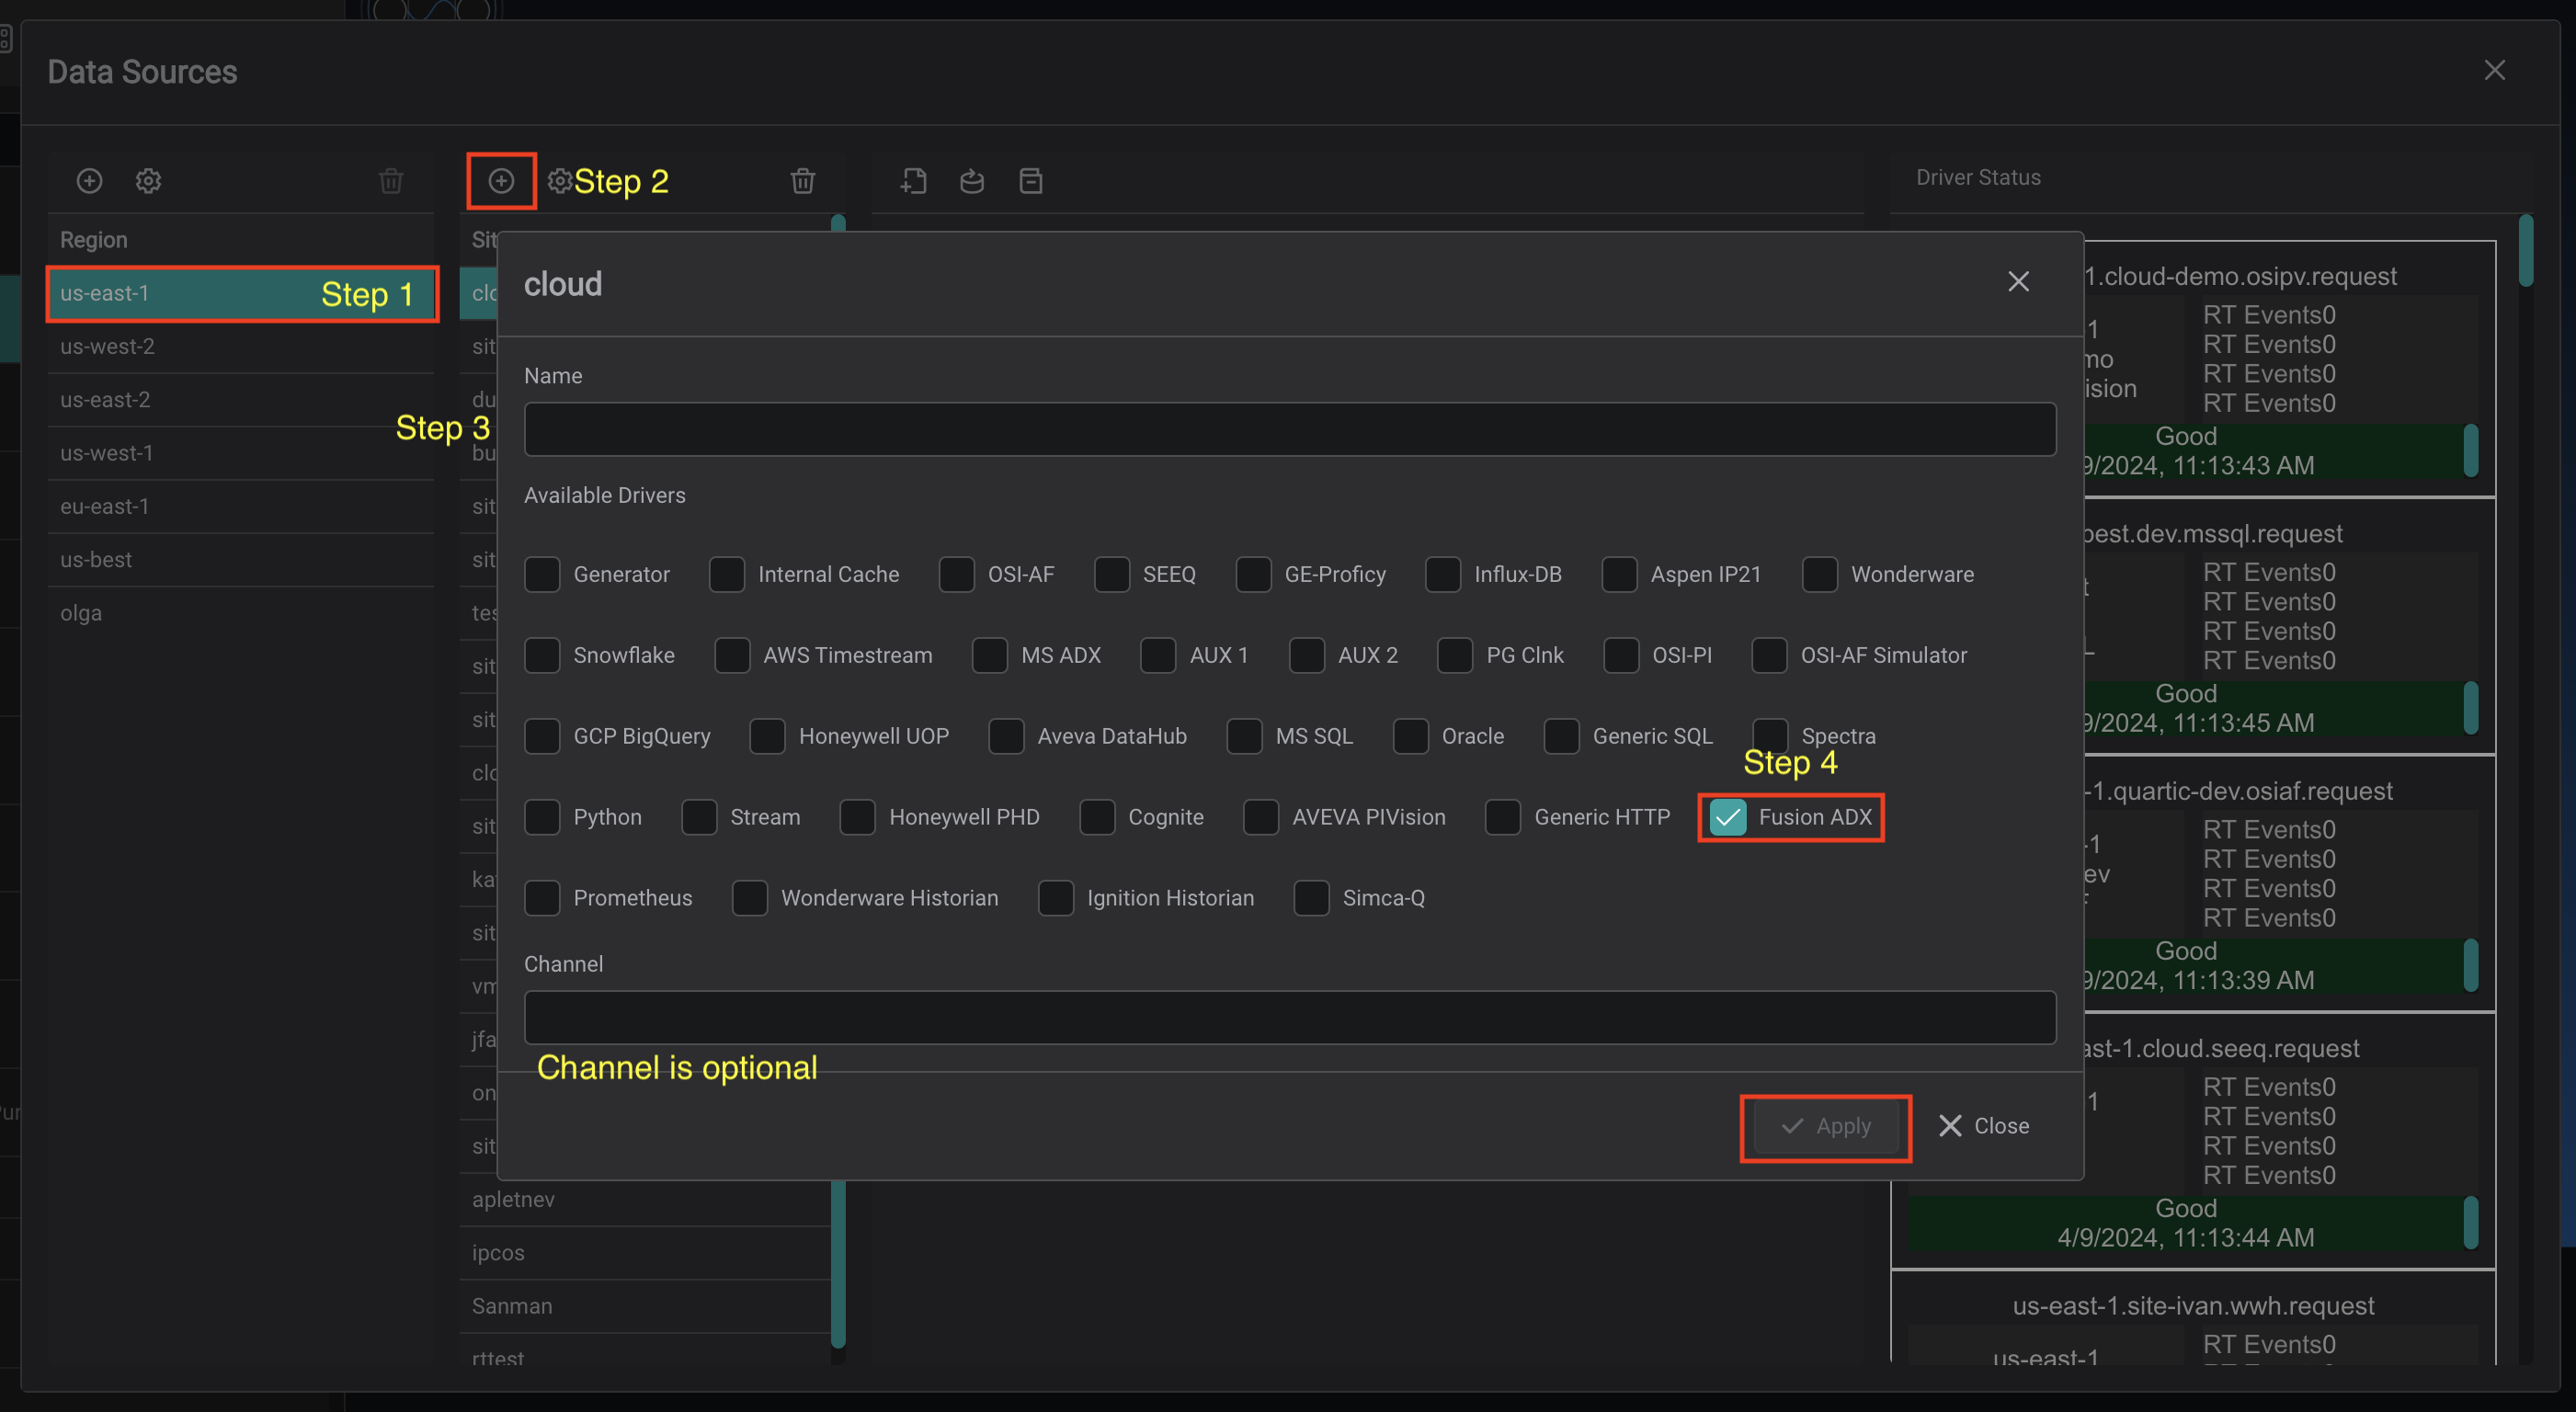Viewport: 2576px width, 1412px height.
Task: Enable the PG Clnk checkbox
Action: tap(1456, 656)
